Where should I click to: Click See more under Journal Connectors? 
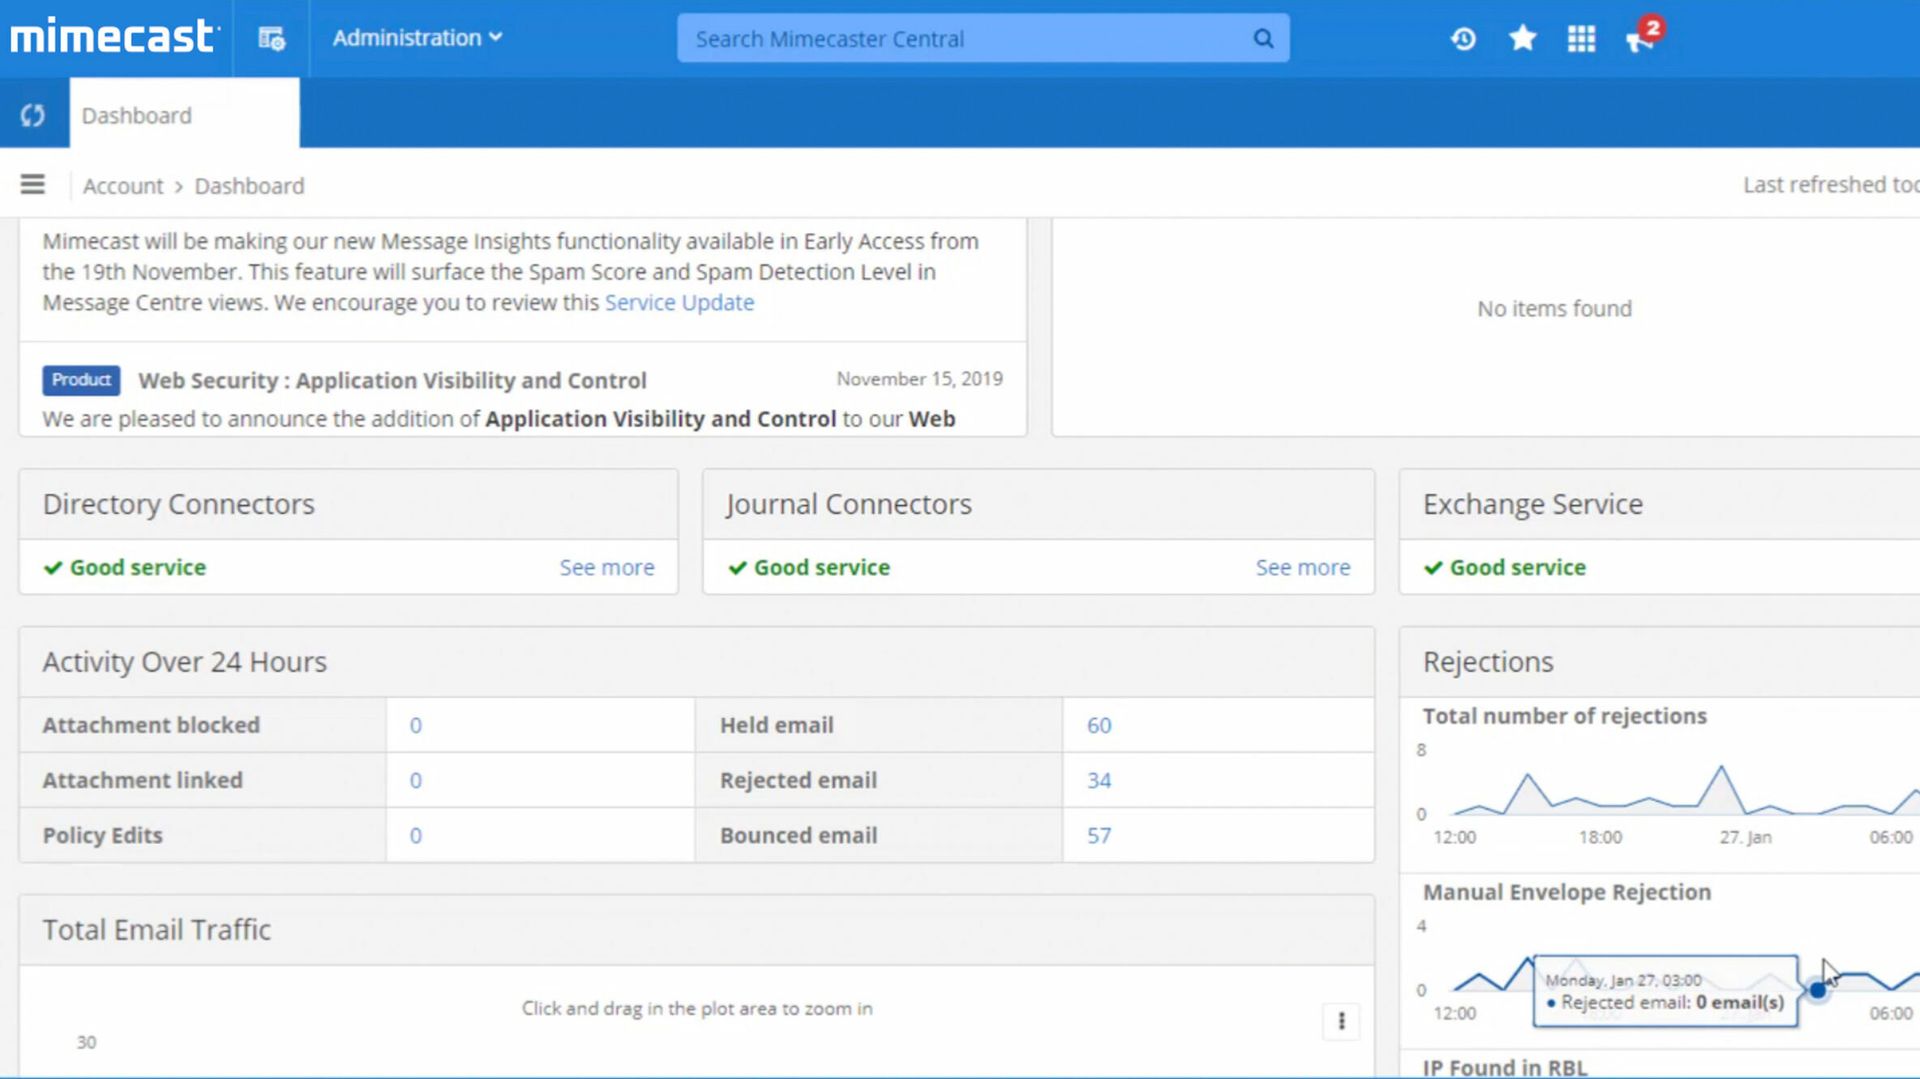[x=1303, y=567]
